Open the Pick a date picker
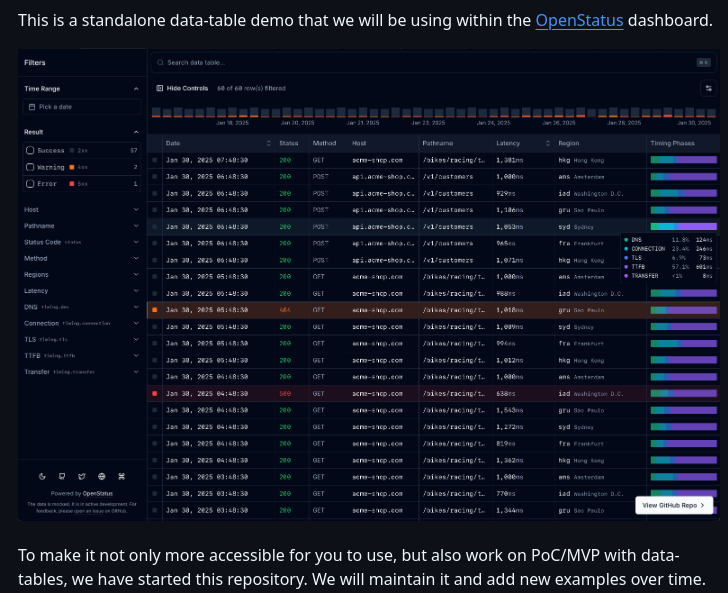This screenshot has height=593, width=728. coord(82,107)
